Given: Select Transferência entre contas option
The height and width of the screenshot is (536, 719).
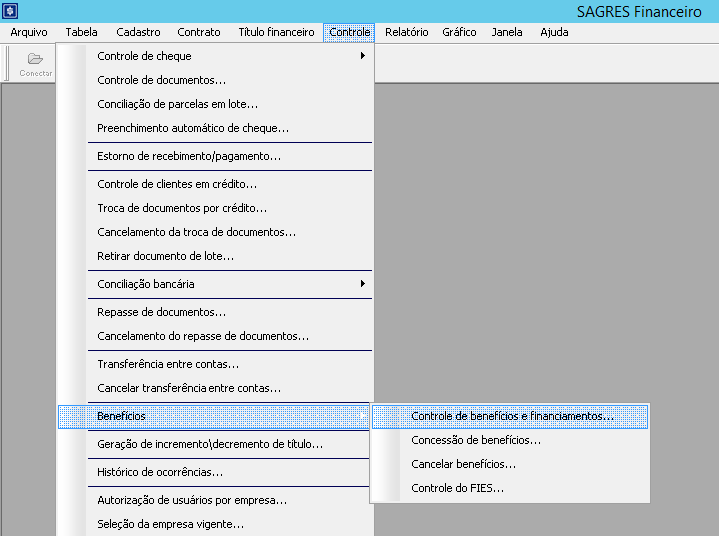Looking at the screenshot, I should click(167, 364).
